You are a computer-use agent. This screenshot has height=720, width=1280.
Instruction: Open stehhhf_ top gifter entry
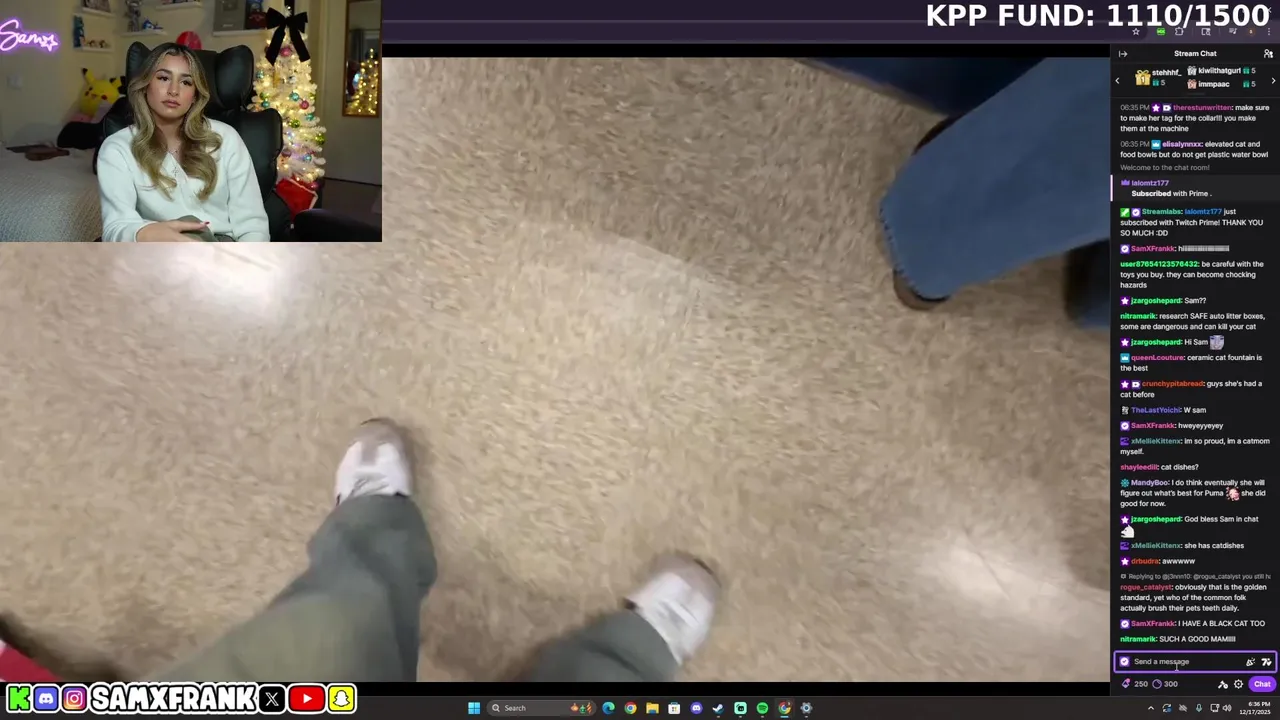1158,78
